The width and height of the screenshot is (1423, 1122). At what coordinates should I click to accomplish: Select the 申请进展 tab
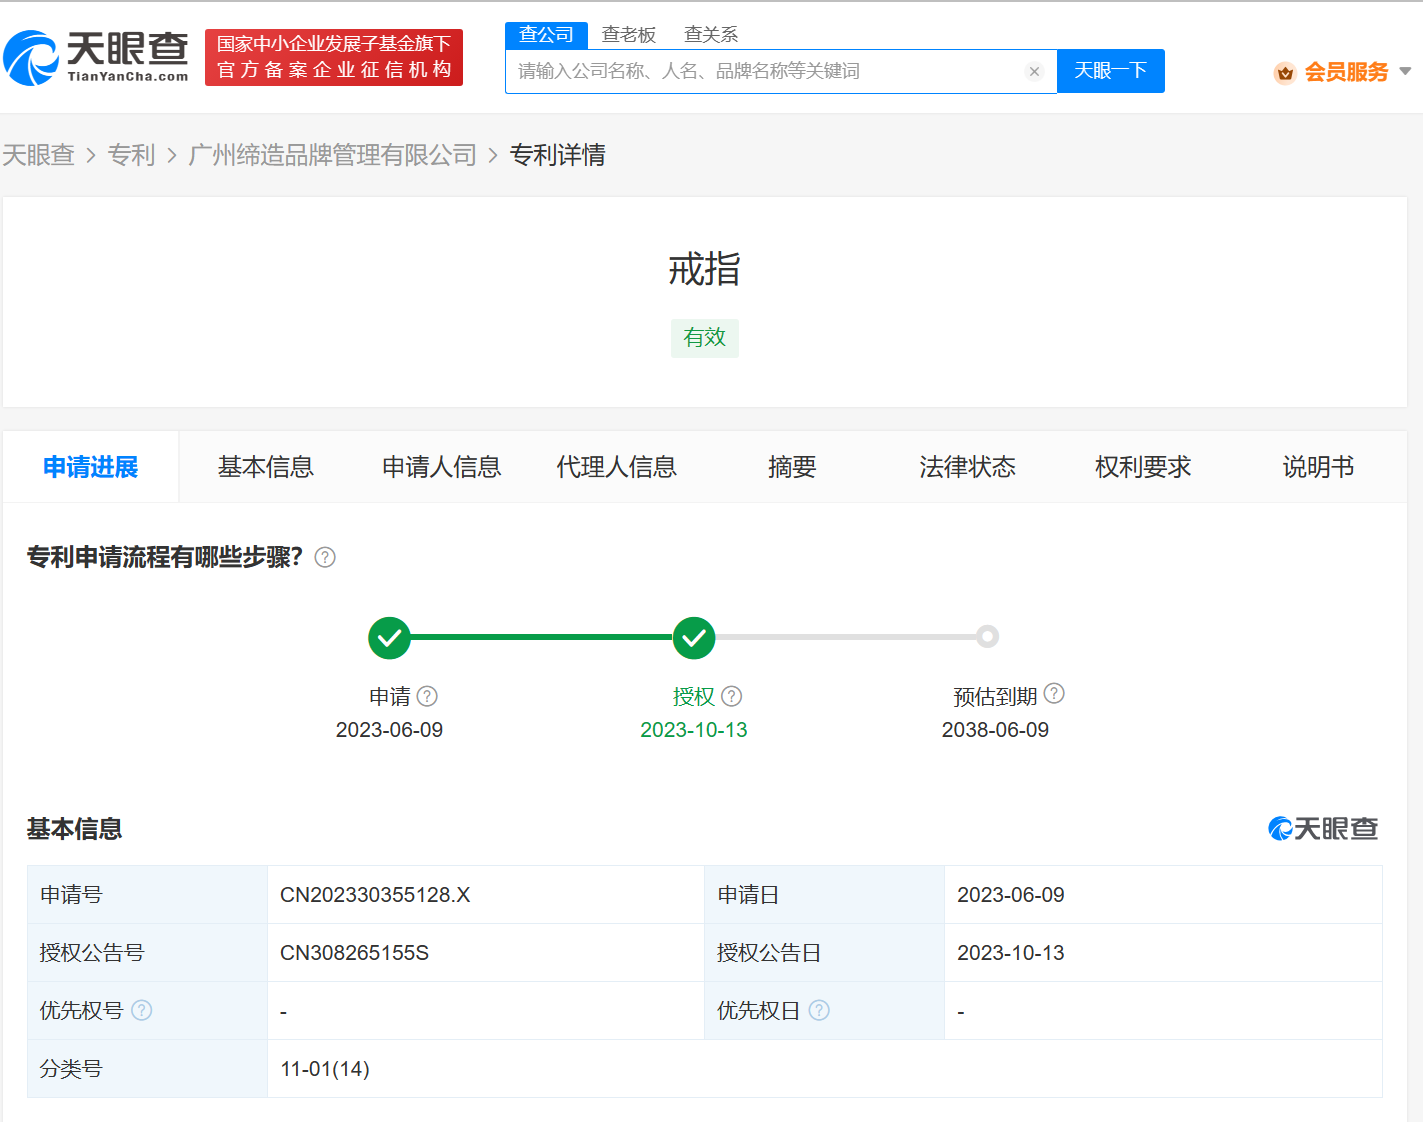click(x=91, y=467)
